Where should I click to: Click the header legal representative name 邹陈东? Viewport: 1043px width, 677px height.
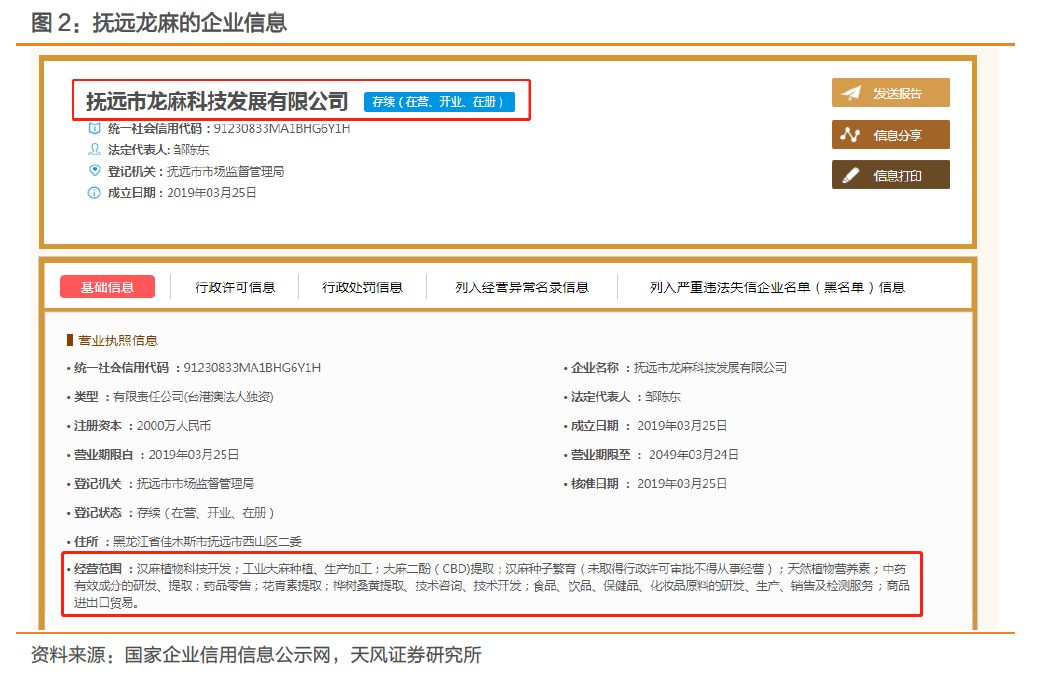pos(191,150)
